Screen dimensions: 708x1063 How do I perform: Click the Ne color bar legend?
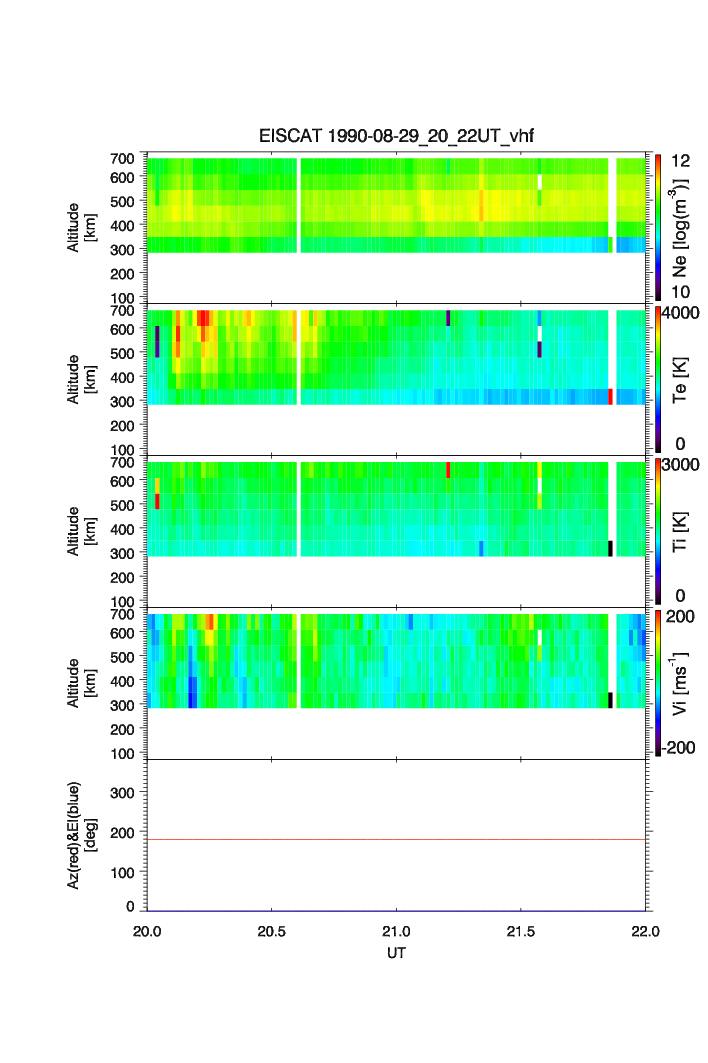coord(658,227)
